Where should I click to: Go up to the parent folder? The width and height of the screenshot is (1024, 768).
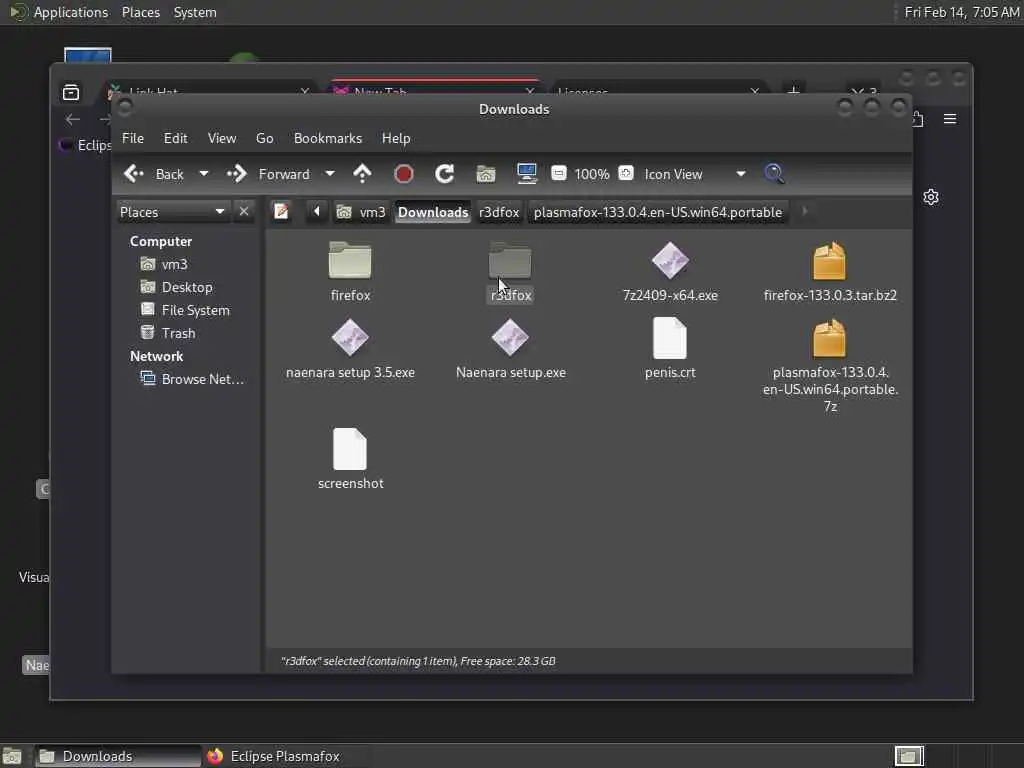pos(362,174)
